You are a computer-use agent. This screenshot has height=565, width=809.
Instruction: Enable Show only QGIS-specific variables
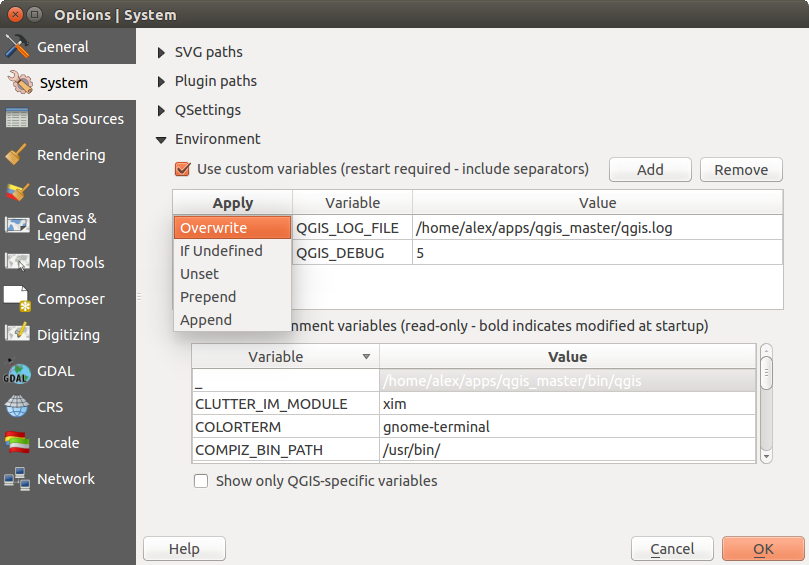click(x=201, y=481)
